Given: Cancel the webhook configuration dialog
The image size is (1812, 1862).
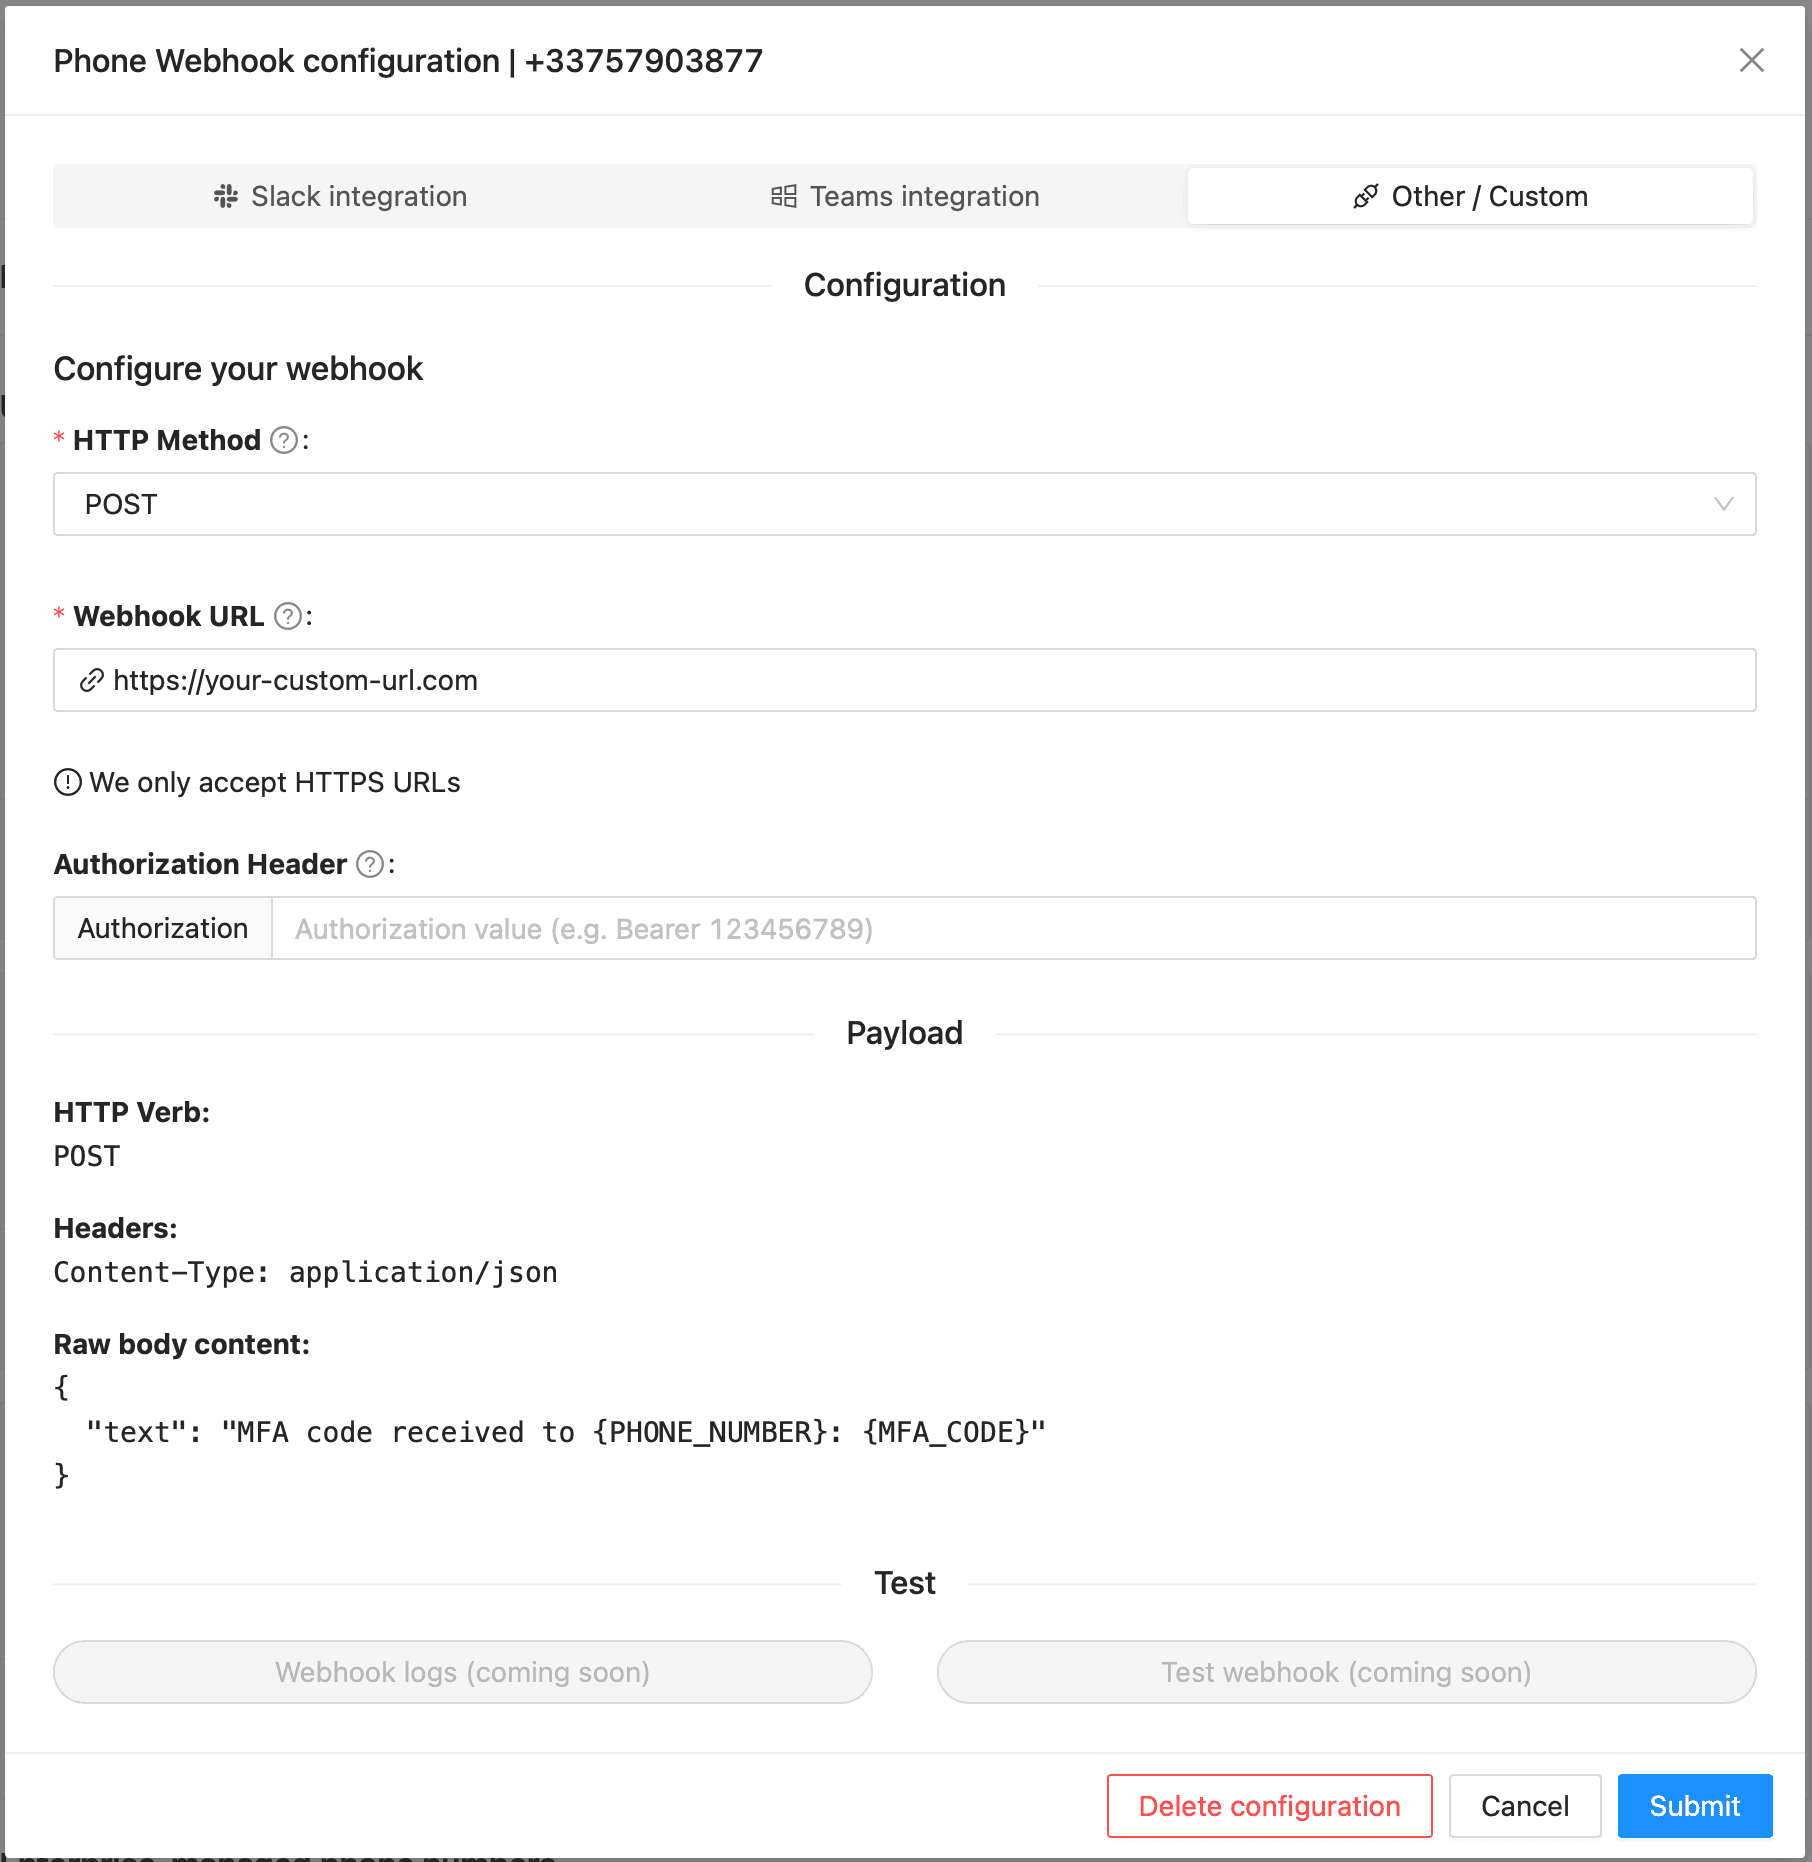Looking at the screenshot, I should 1524,1806.
